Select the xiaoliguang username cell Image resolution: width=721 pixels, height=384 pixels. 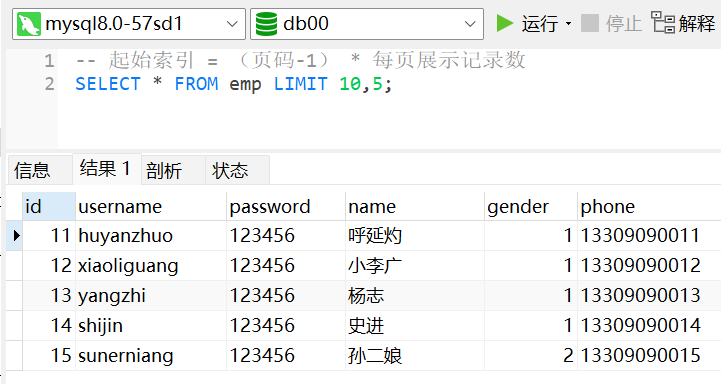[151, 265]
